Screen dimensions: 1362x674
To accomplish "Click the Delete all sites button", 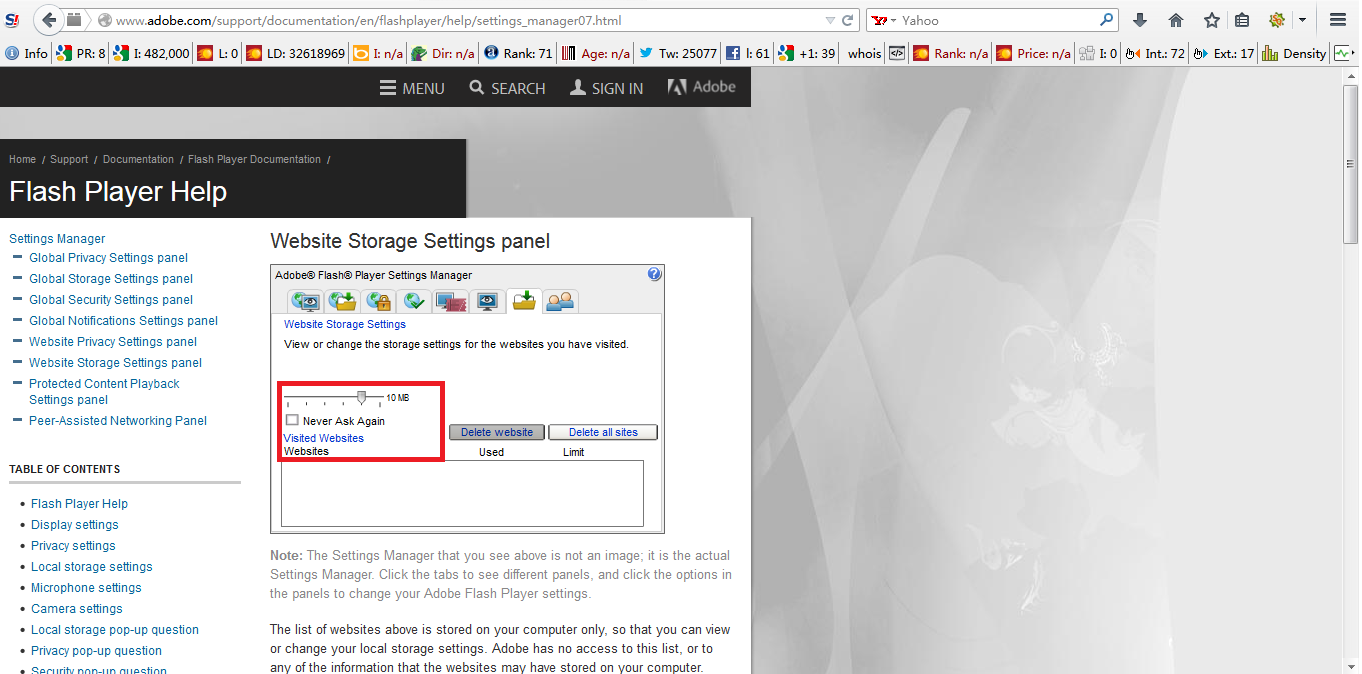I will tap(603, 432).
